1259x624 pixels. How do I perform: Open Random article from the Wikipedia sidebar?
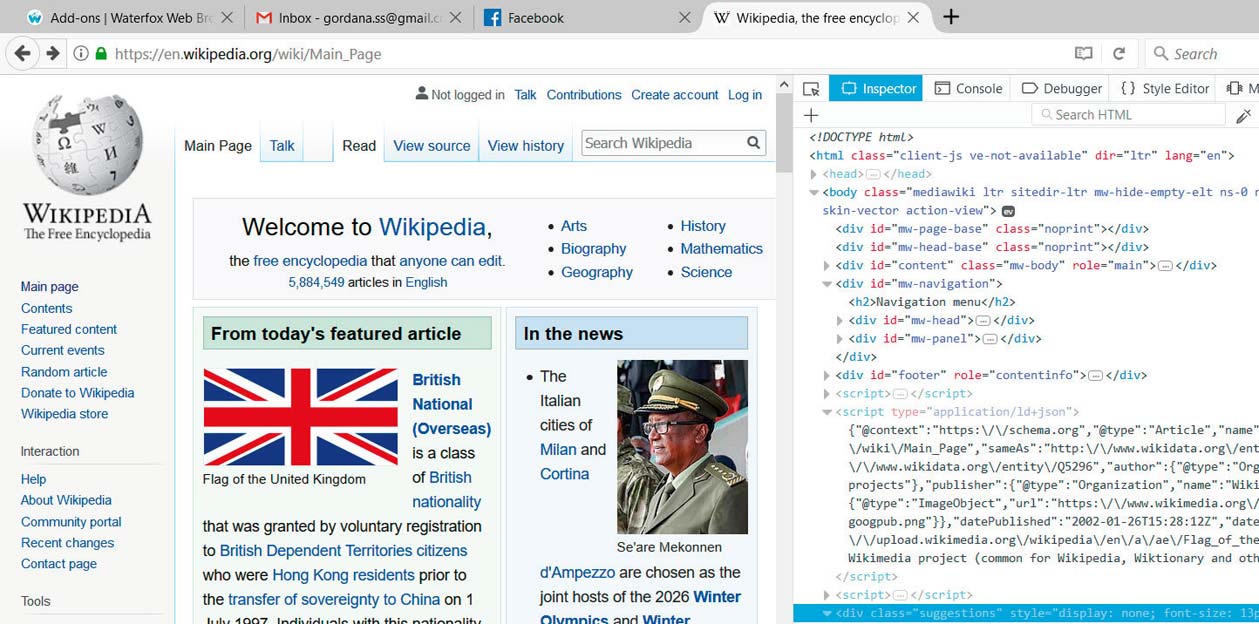coord(64,372)
